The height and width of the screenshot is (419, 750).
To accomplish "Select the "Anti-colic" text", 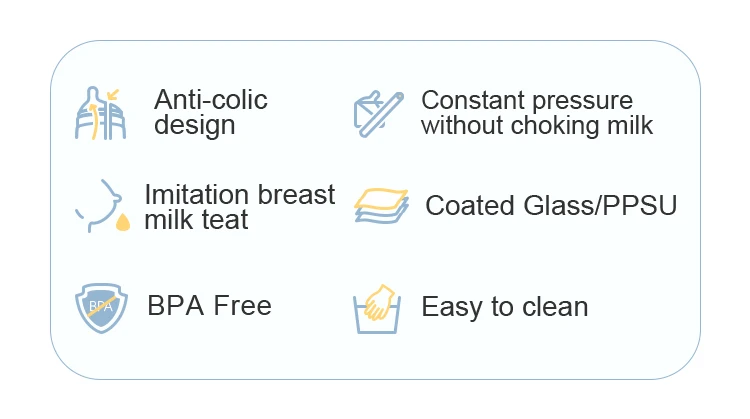I will (211, 100).
